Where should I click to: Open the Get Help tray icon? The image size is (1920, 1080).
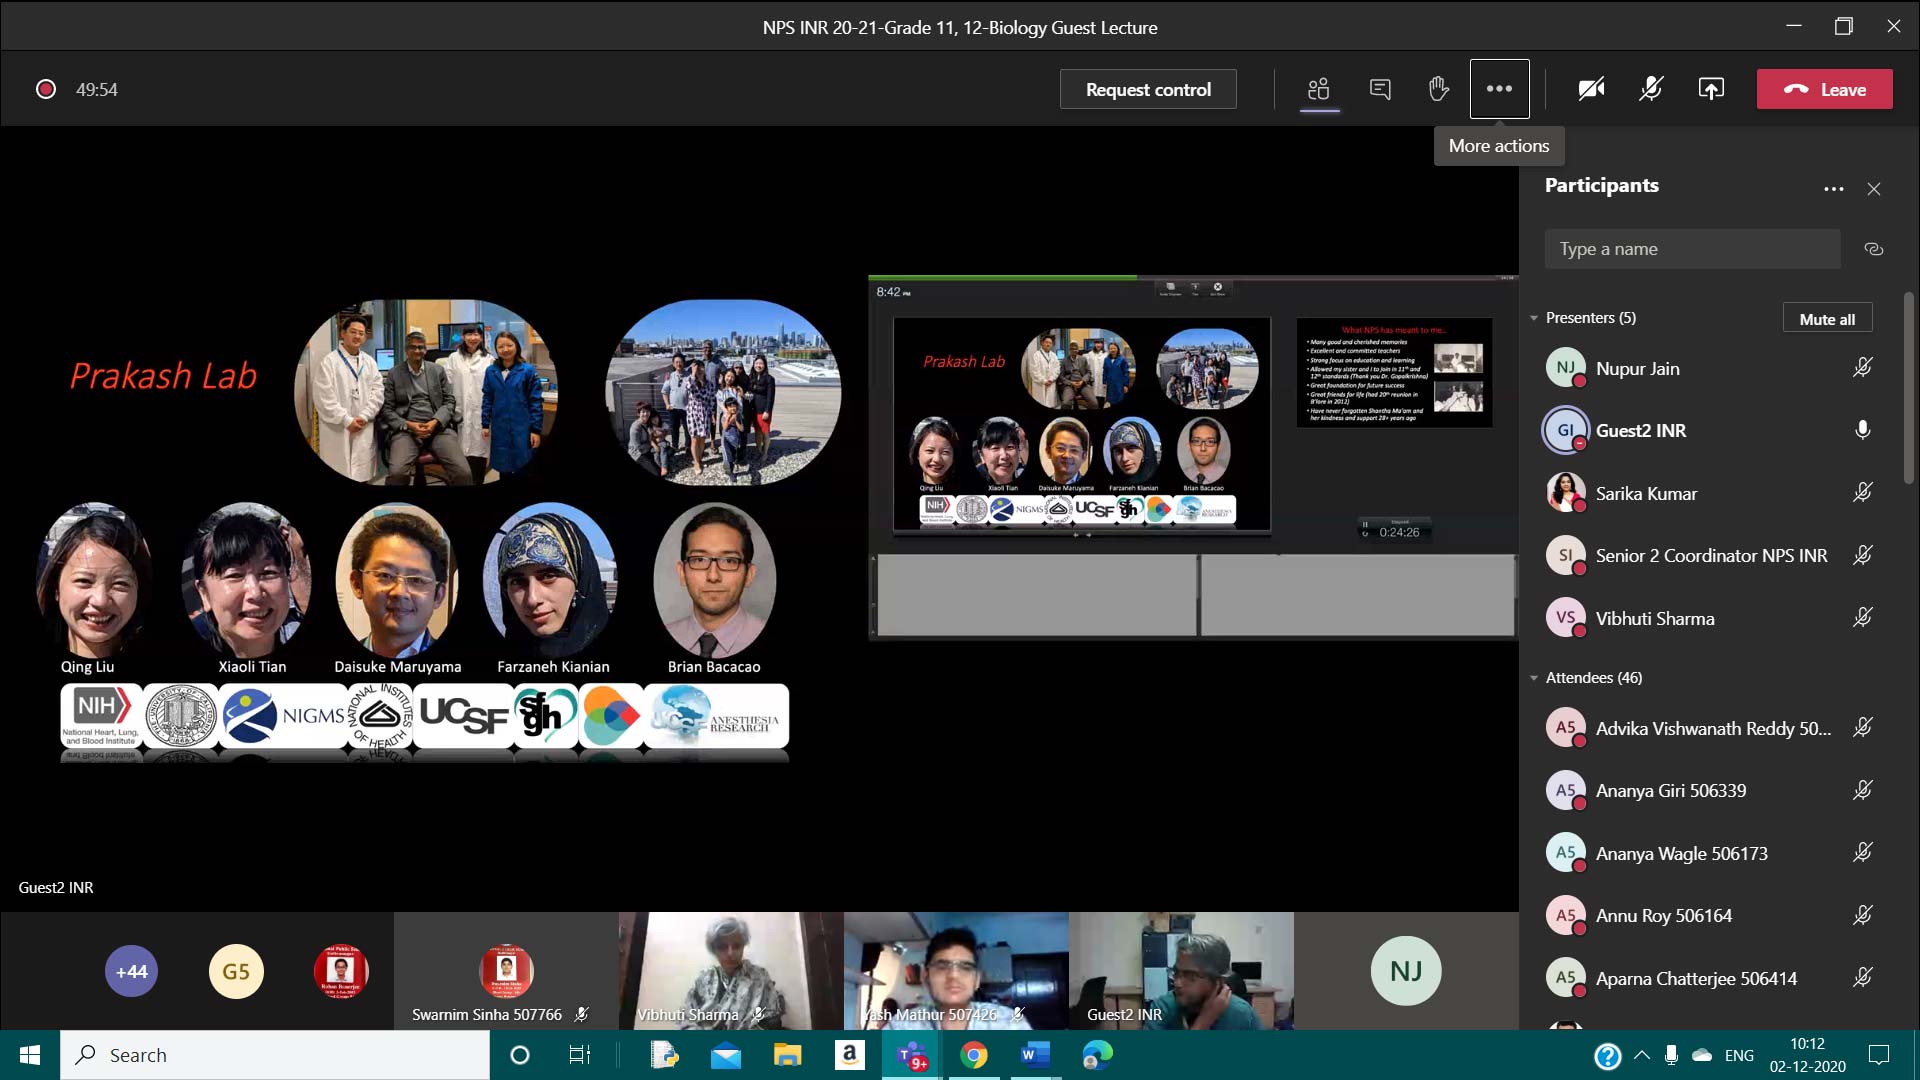[1607, 1056]
